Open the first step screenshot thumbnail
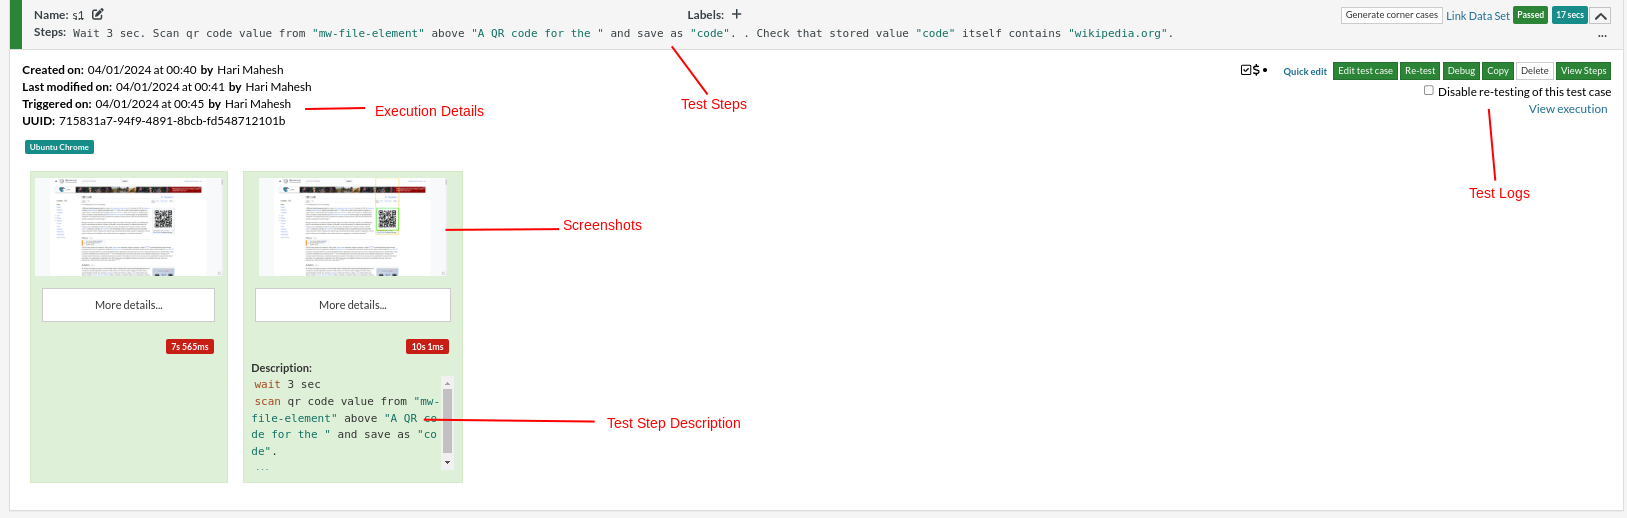 (129, 227)
